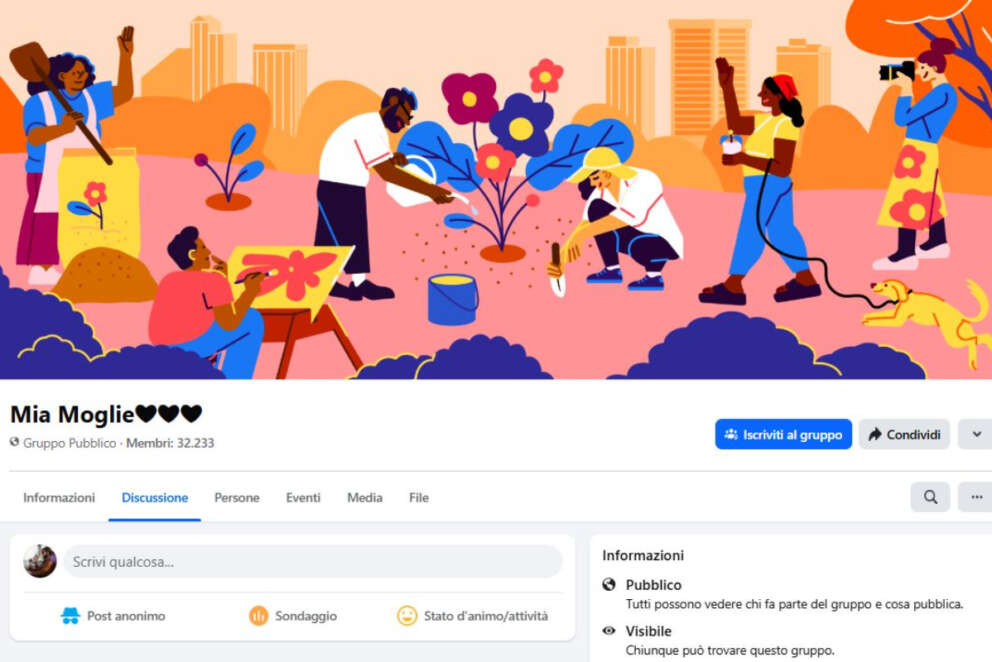Click the search magnifier icon button
This screenshot has width=992, height=662.
(x=930, y=497)
